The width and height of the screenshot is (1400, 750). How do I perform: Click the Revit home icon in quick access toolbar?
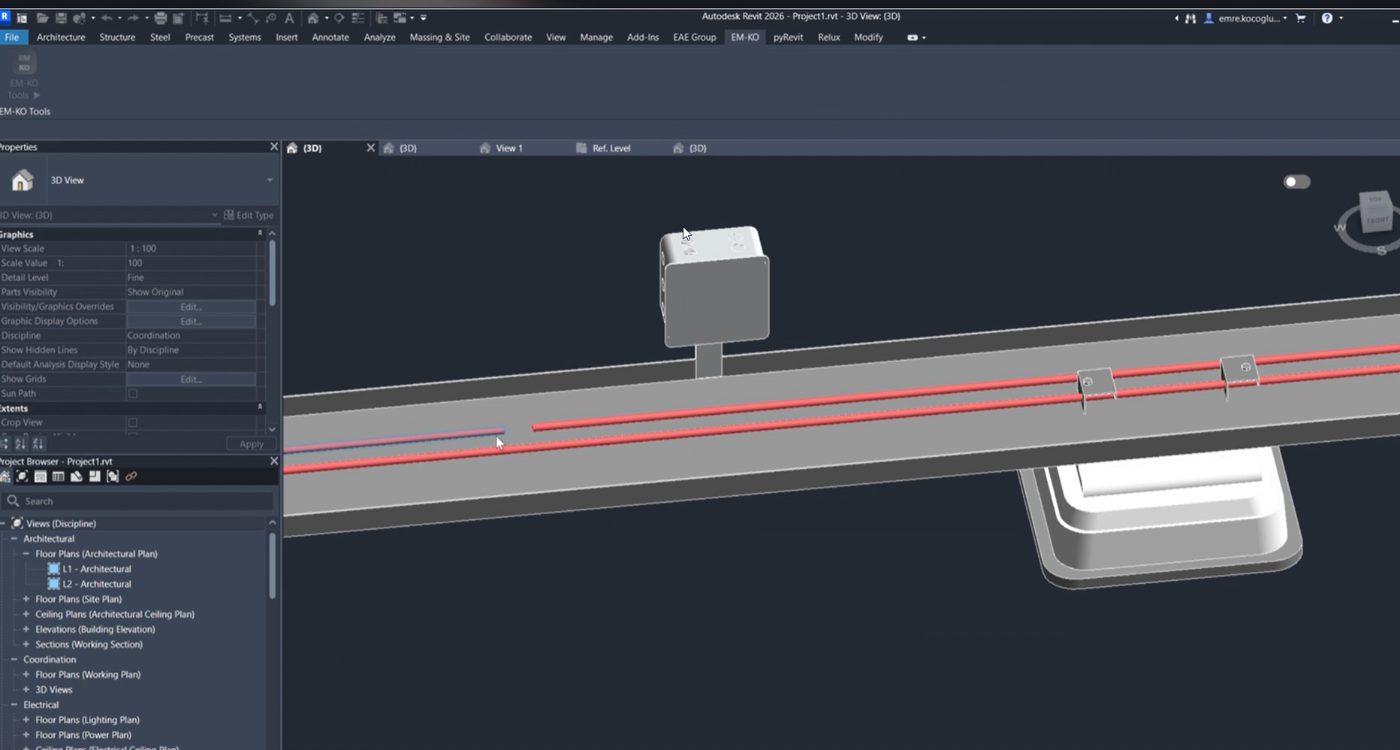22,18
